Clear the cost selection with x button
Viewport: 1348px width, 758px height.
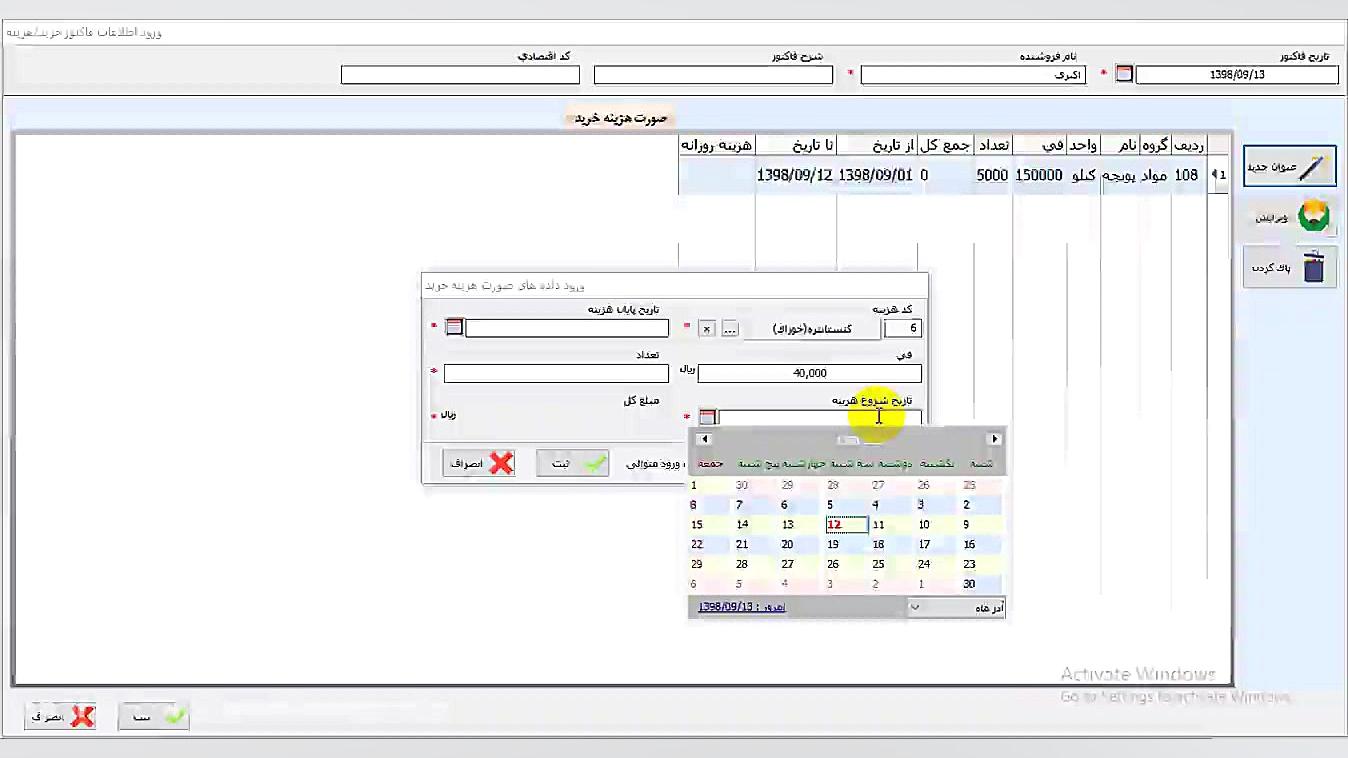pyautogui.click(x=707, y=328)
